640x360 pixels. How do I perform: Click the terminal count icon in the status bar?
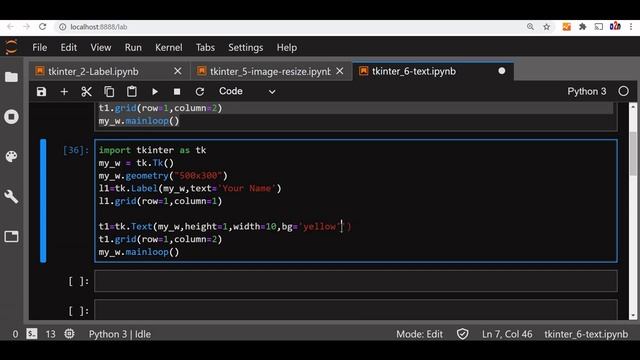pyautogui.click(x=32, y=334)
